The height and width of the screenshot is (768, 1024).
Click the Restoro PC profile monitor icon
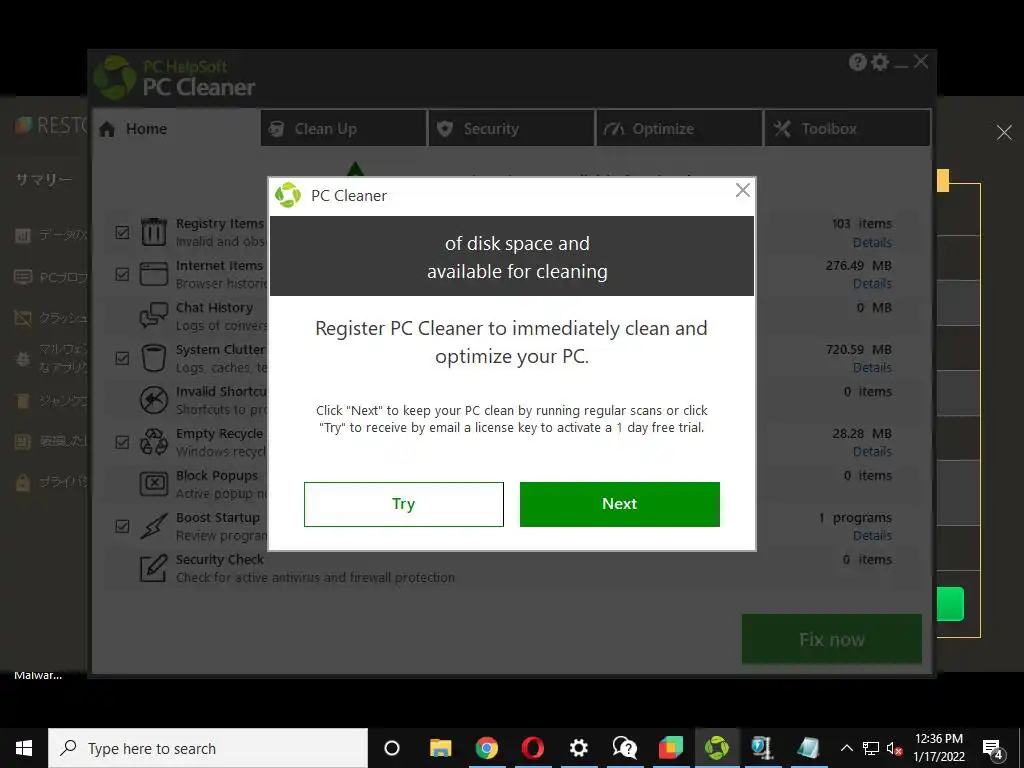tap(23, 277)
